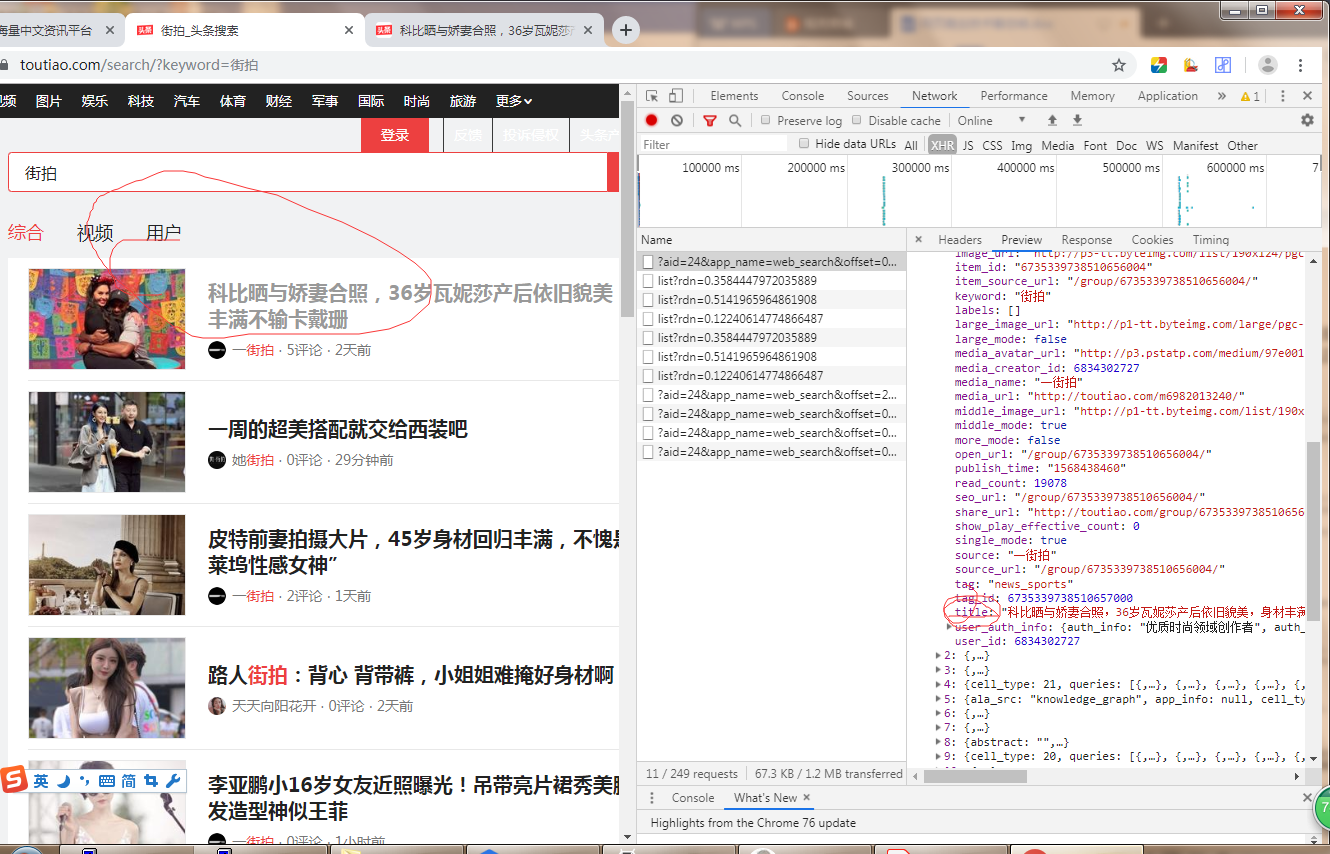The width and height of the screenshot is (1330, 854).
Task: Check Disable cache option
Action: pos(856,120)
